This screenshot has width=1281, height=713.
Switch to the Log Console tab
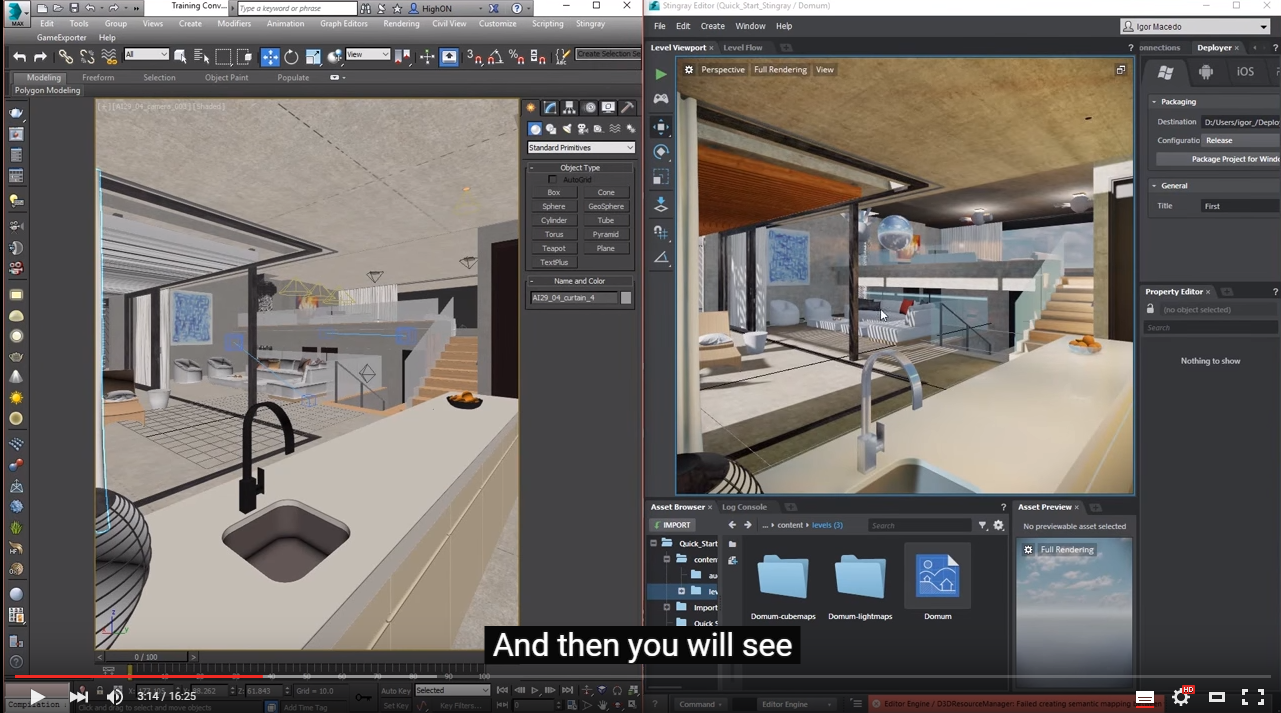[744, 507]
